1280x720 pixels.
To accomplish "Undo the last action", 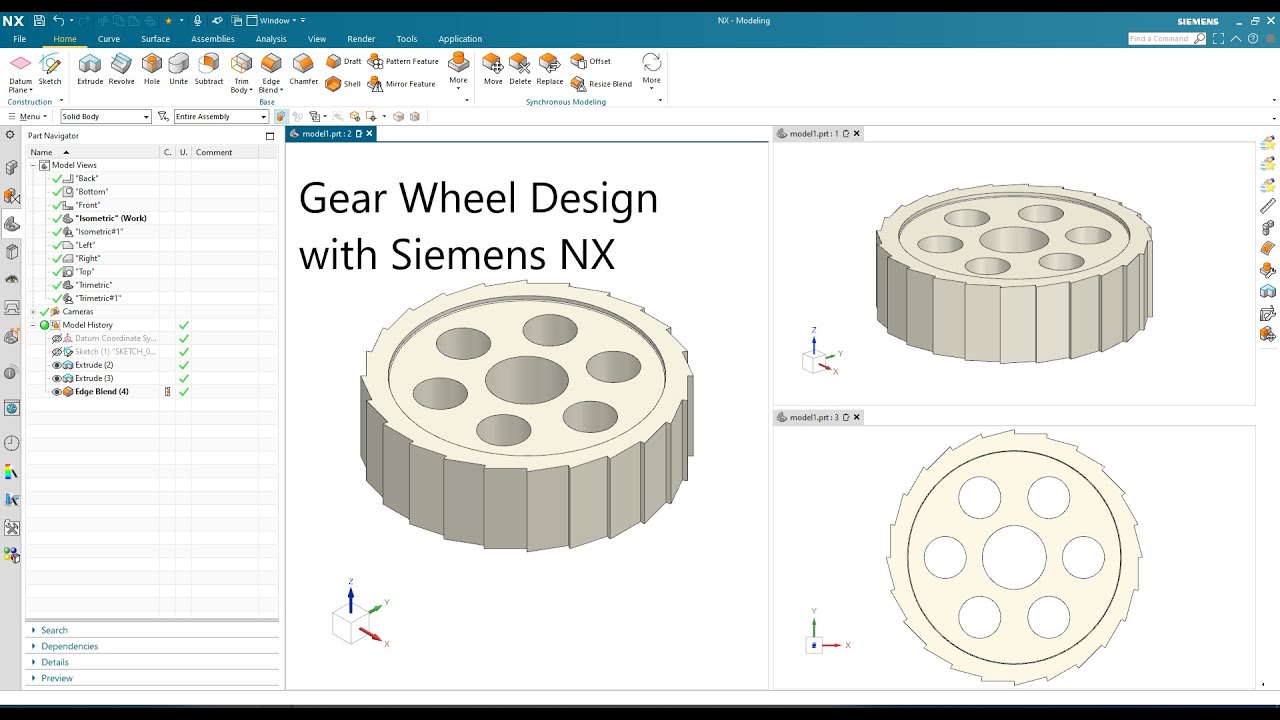I will (59, 20).
